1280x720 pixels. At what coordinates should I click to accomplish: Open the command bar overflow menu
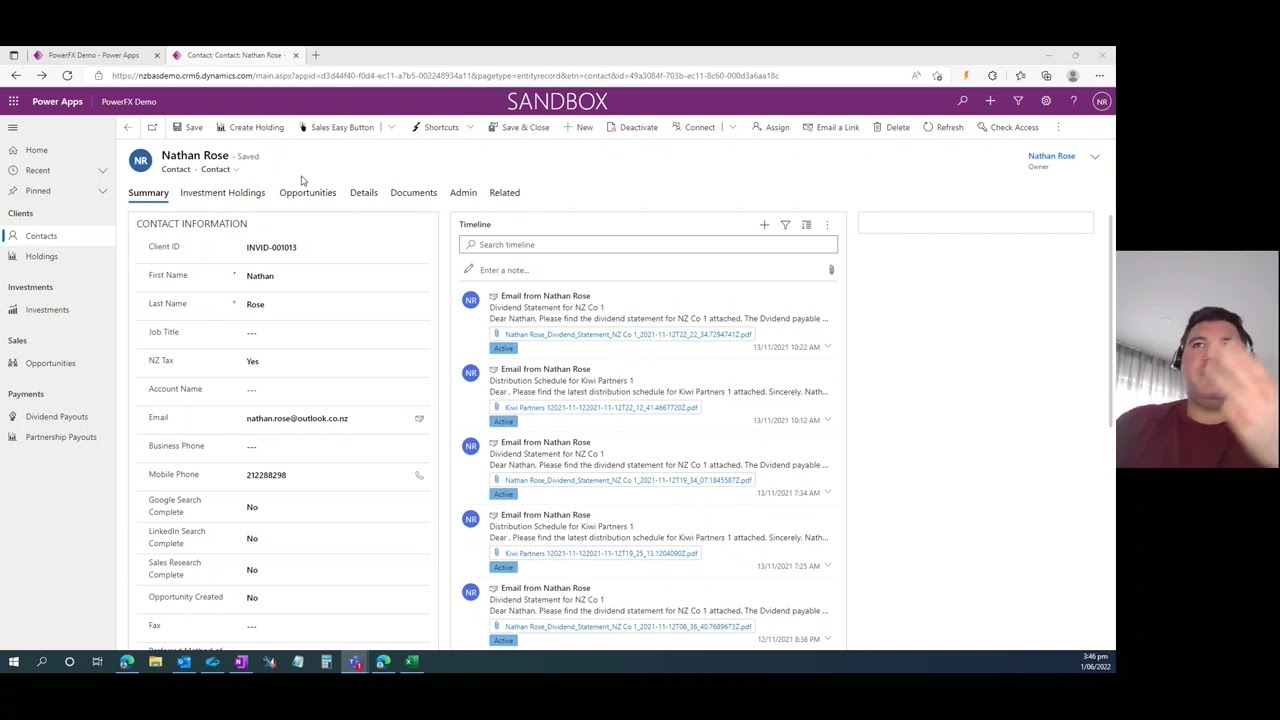pyautogui.click(x=1058, y=127)
